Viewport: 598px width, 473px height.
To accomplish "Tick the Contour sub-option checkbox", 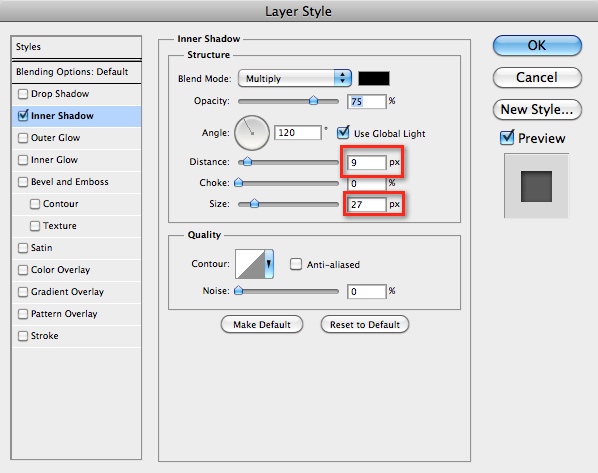I will tap(35, 204).
